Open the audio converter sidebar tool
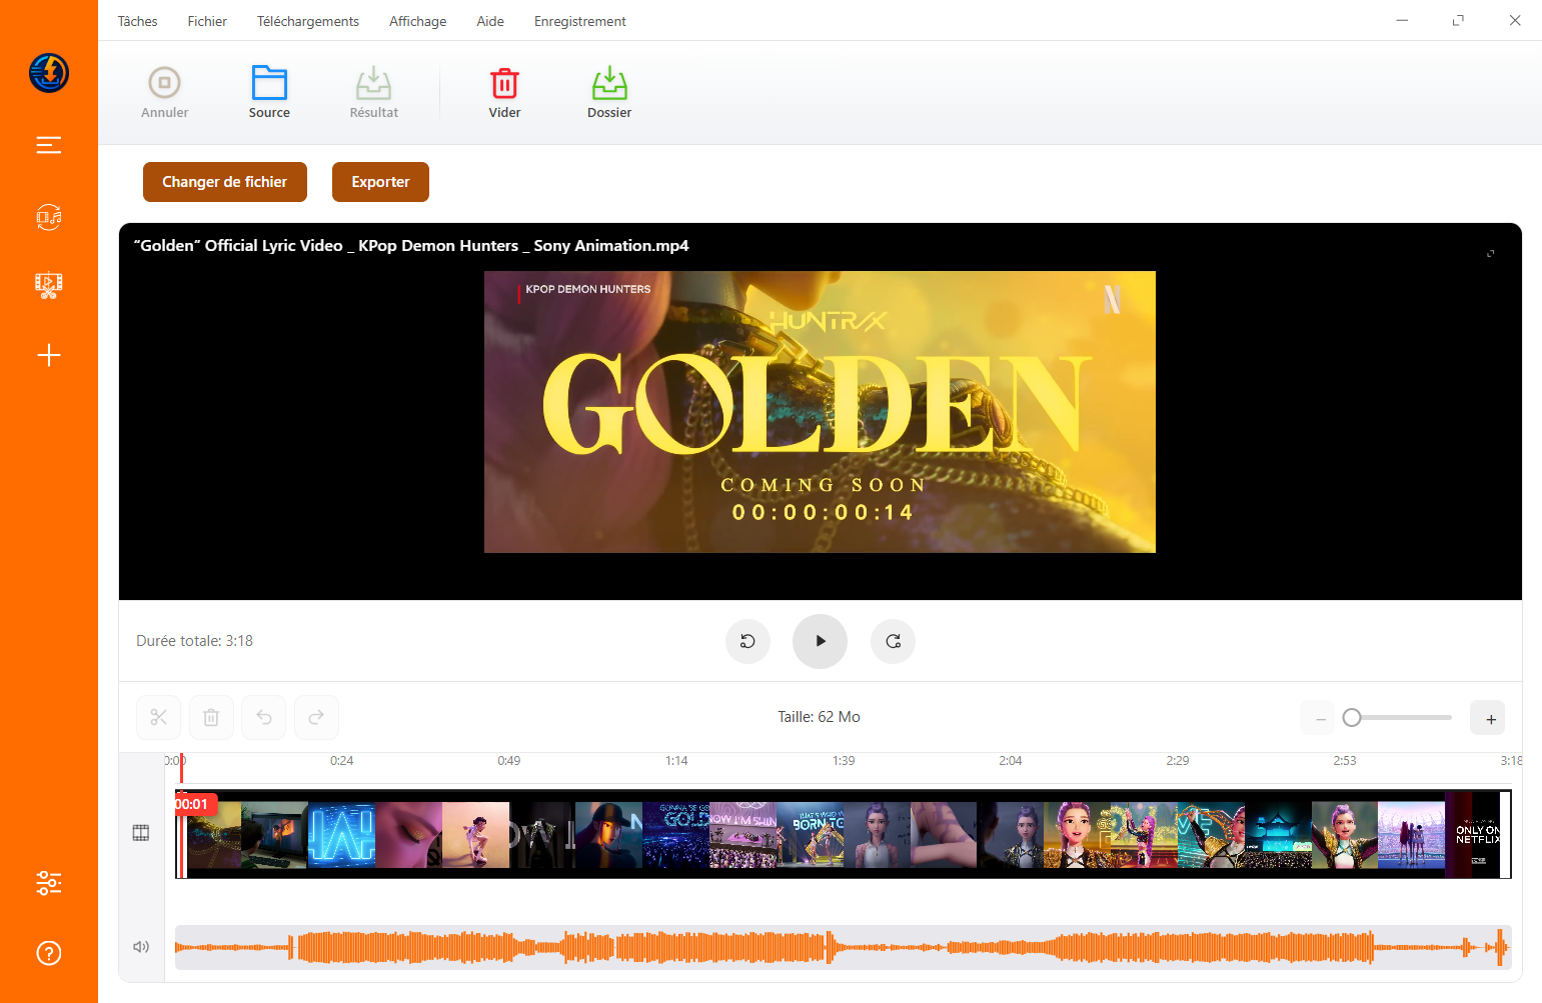This screenshot has height=1003, width=1542. 49,217
